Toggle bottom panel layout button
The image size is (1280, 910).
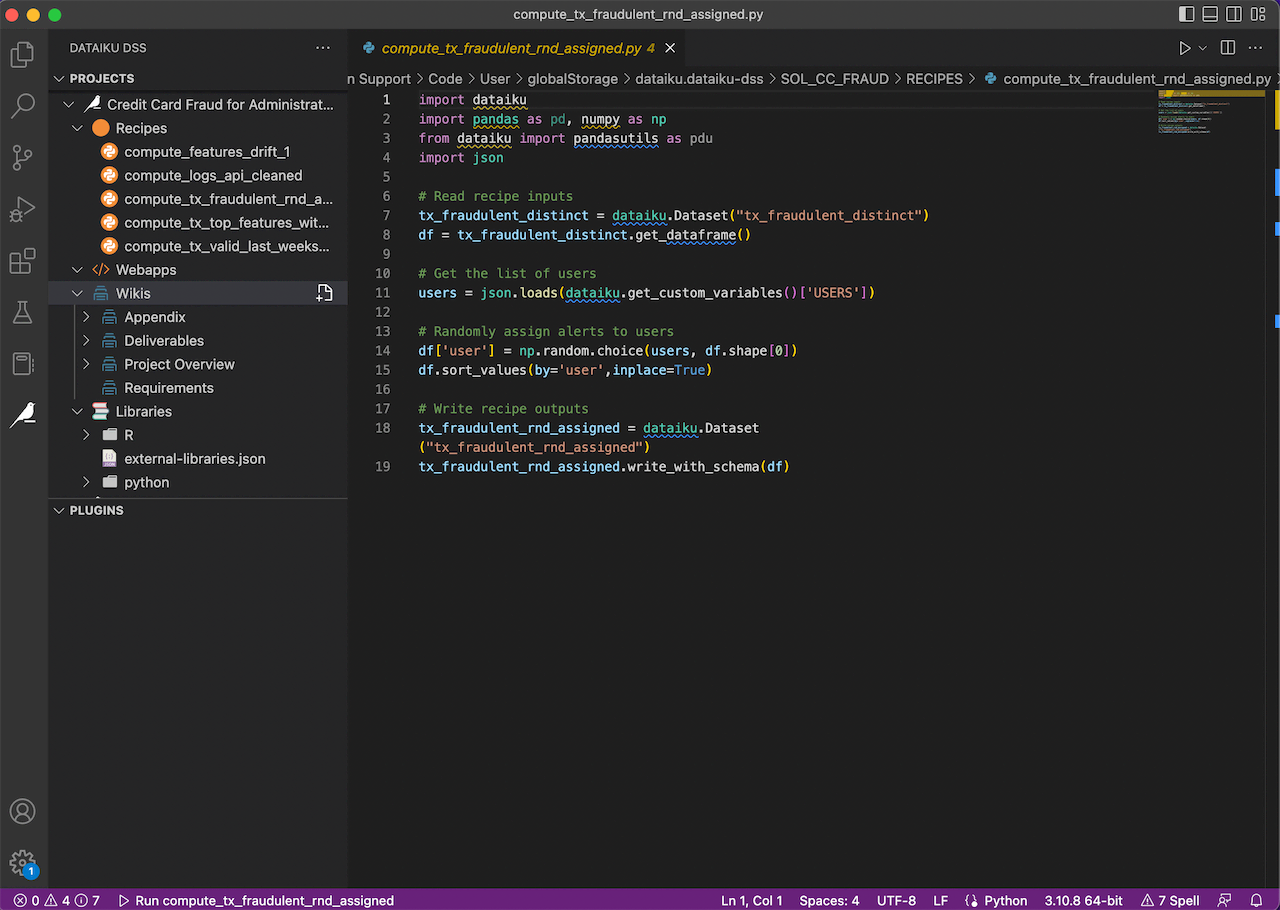[x=1210, y=15]
